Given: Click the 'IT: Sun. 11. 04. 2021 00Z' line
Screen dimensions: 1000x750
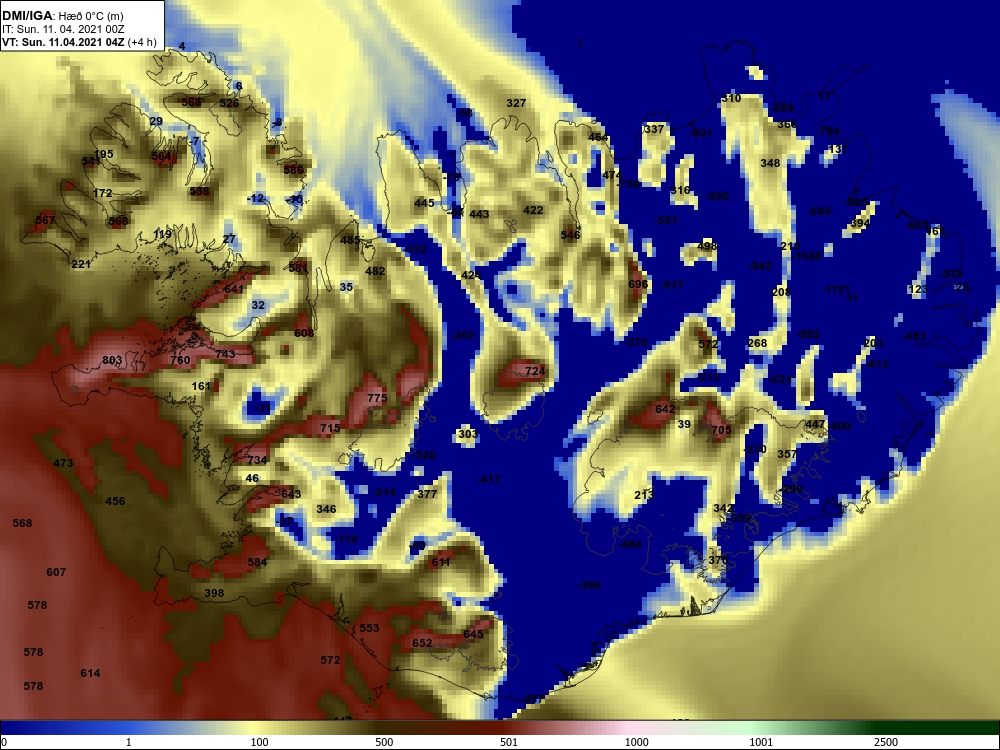Looking at the screenshot, I should pyautogui.click(x=62, y=29).
